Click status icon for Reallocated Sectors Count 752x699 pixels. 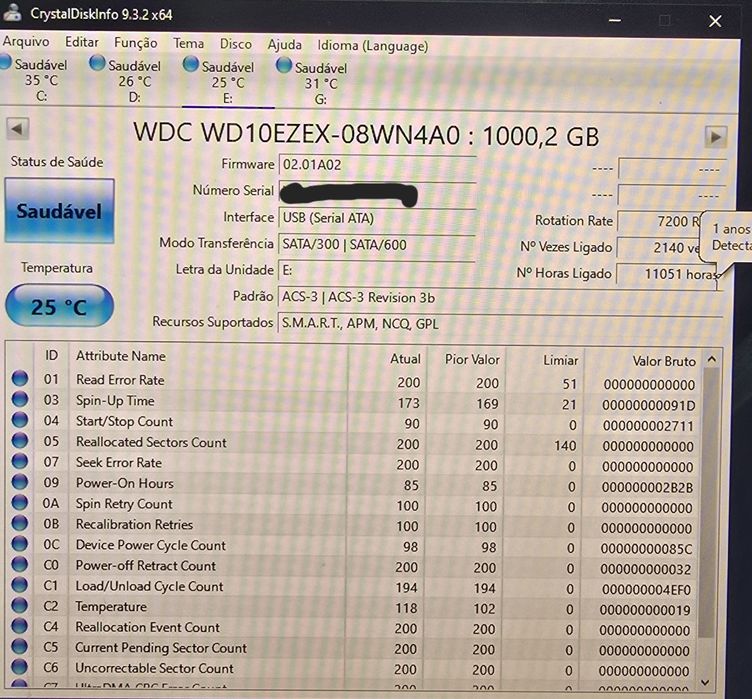pos(20,440)
